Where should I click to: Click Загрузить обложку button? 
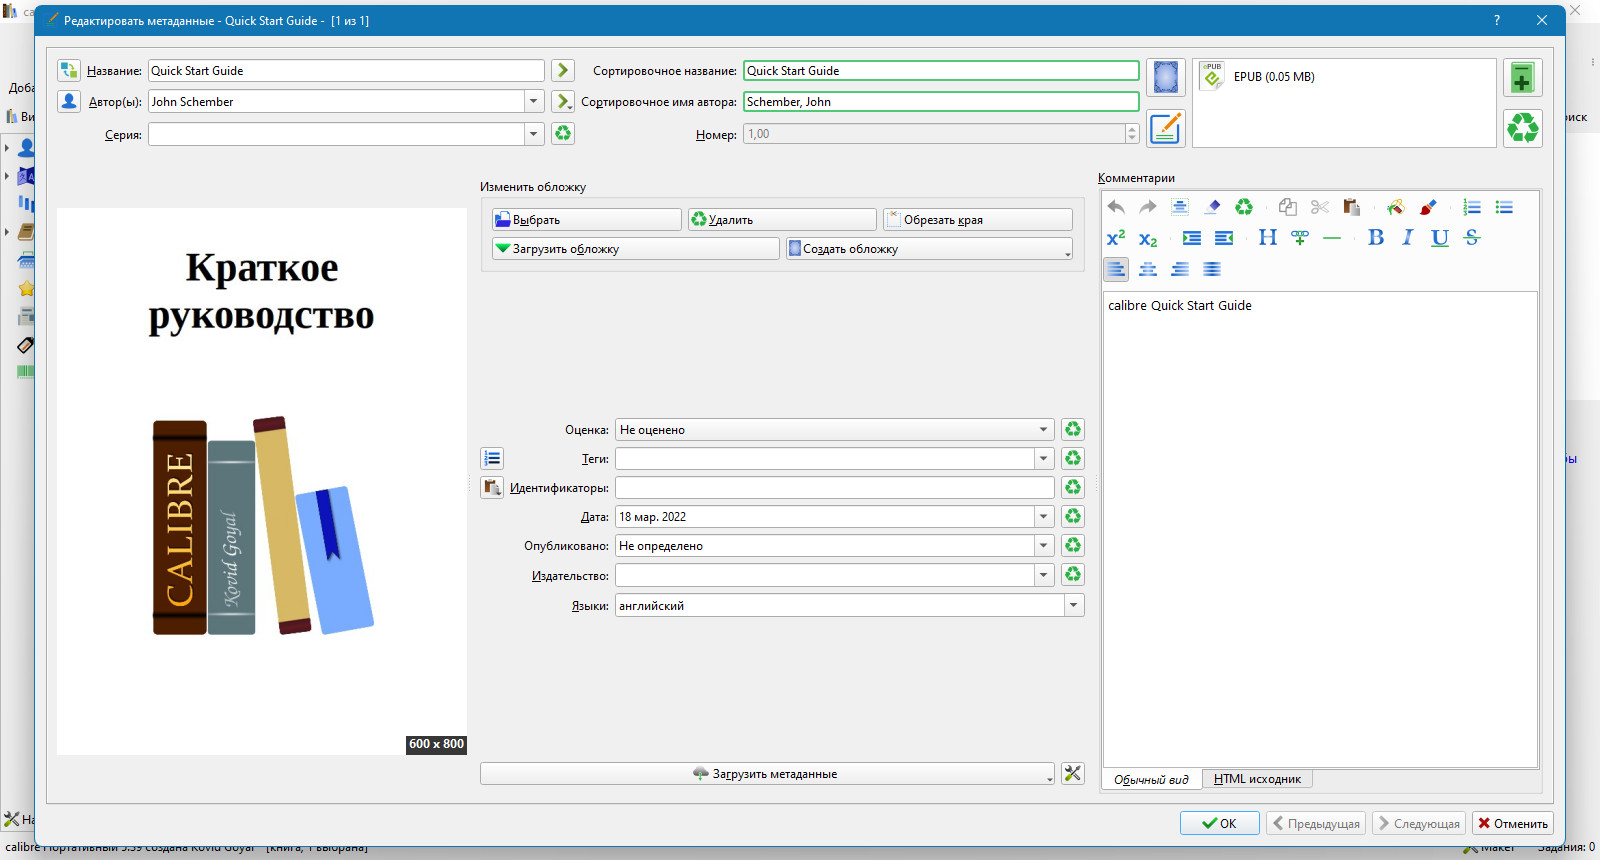pyautogui.click(x=636, y=248)
